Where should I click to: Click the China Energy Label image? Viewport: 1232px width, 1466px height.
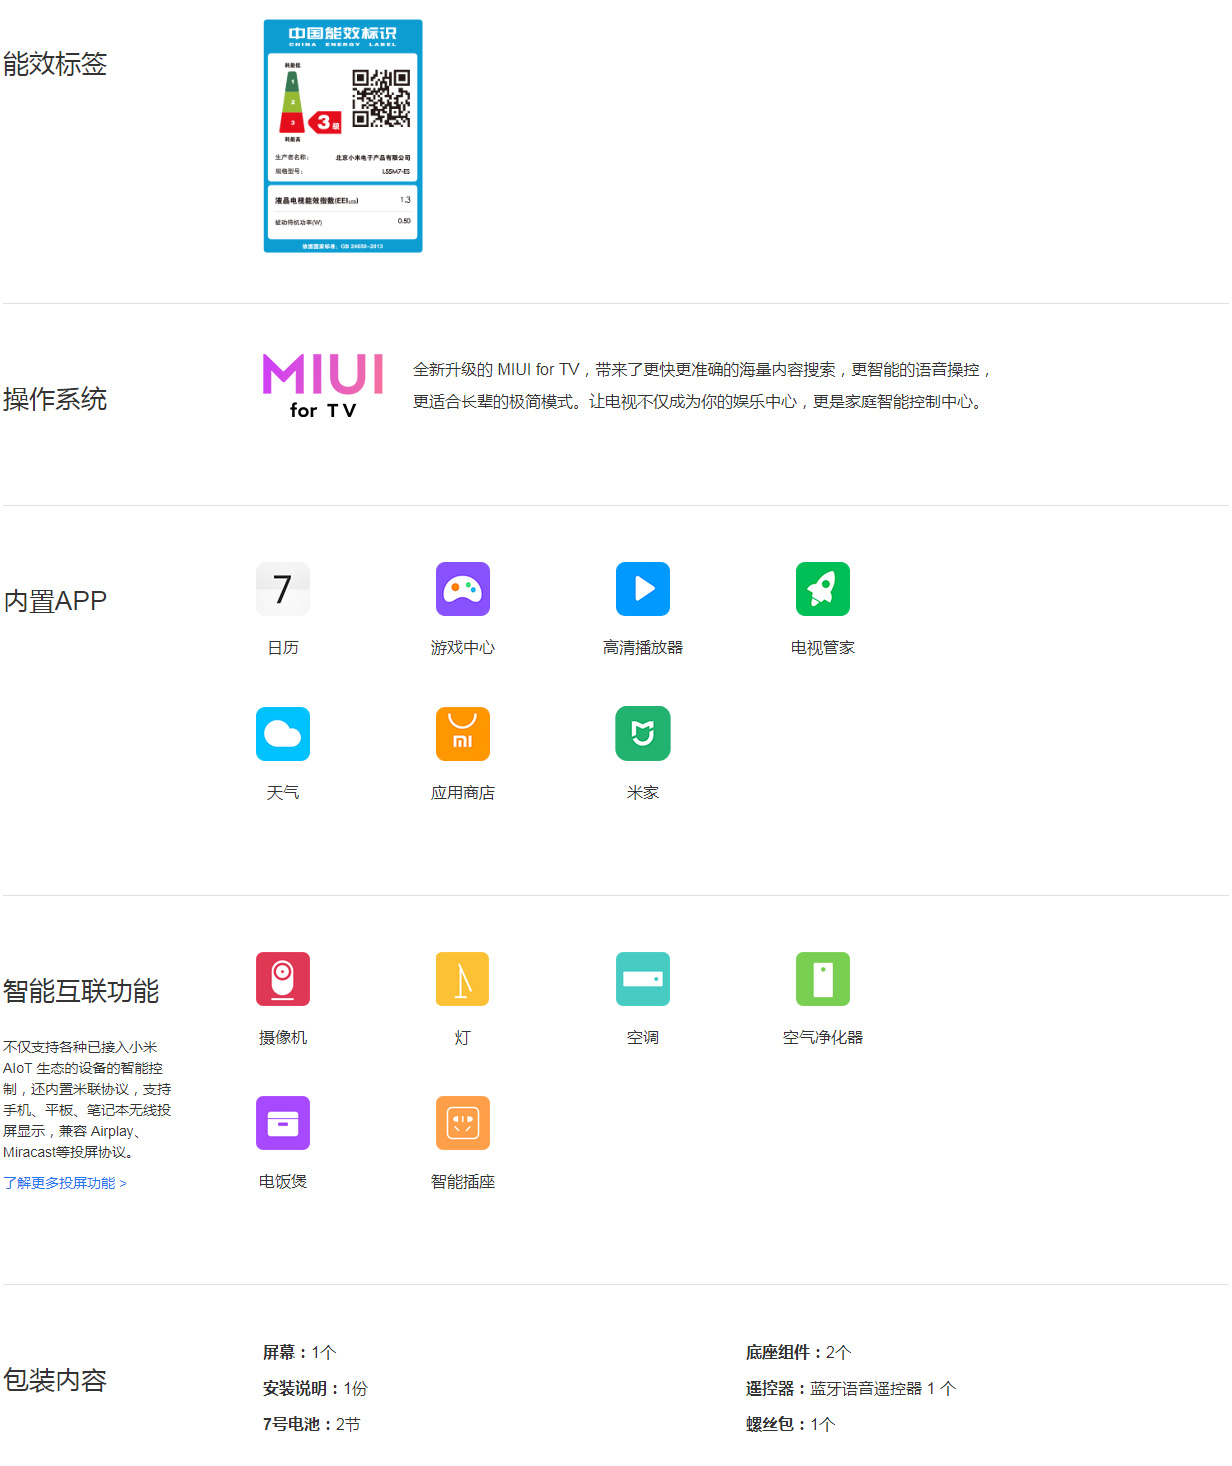click(343, 136)
